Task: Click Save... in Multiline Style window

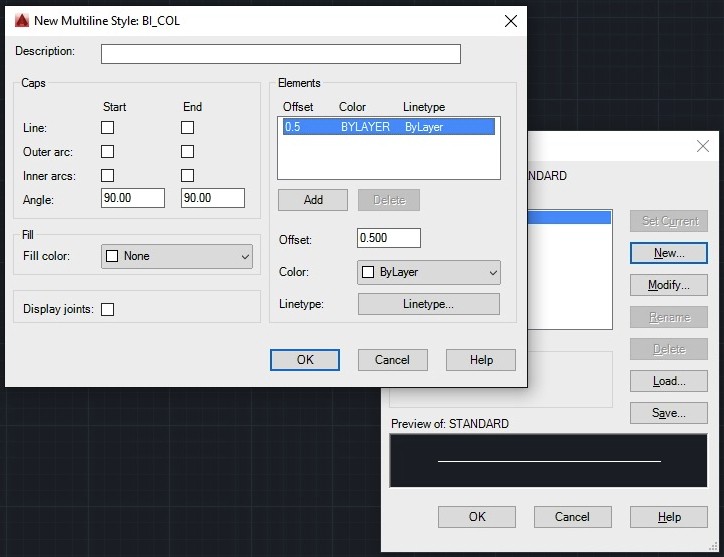Action: (669, 413)
